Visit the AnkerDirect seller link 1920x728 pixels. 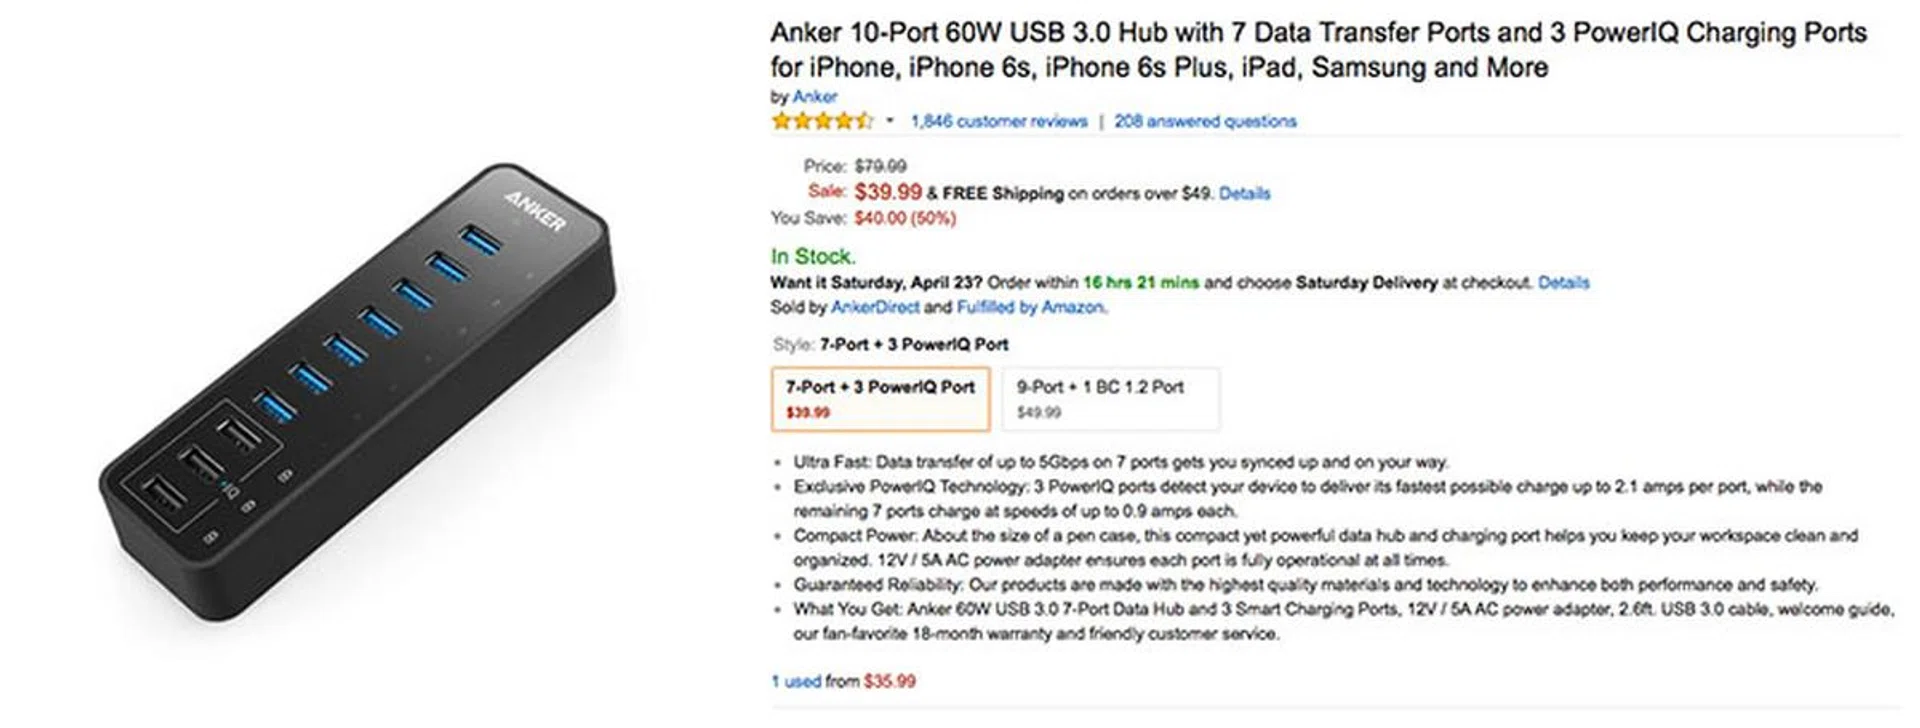[x=875, y=307]
